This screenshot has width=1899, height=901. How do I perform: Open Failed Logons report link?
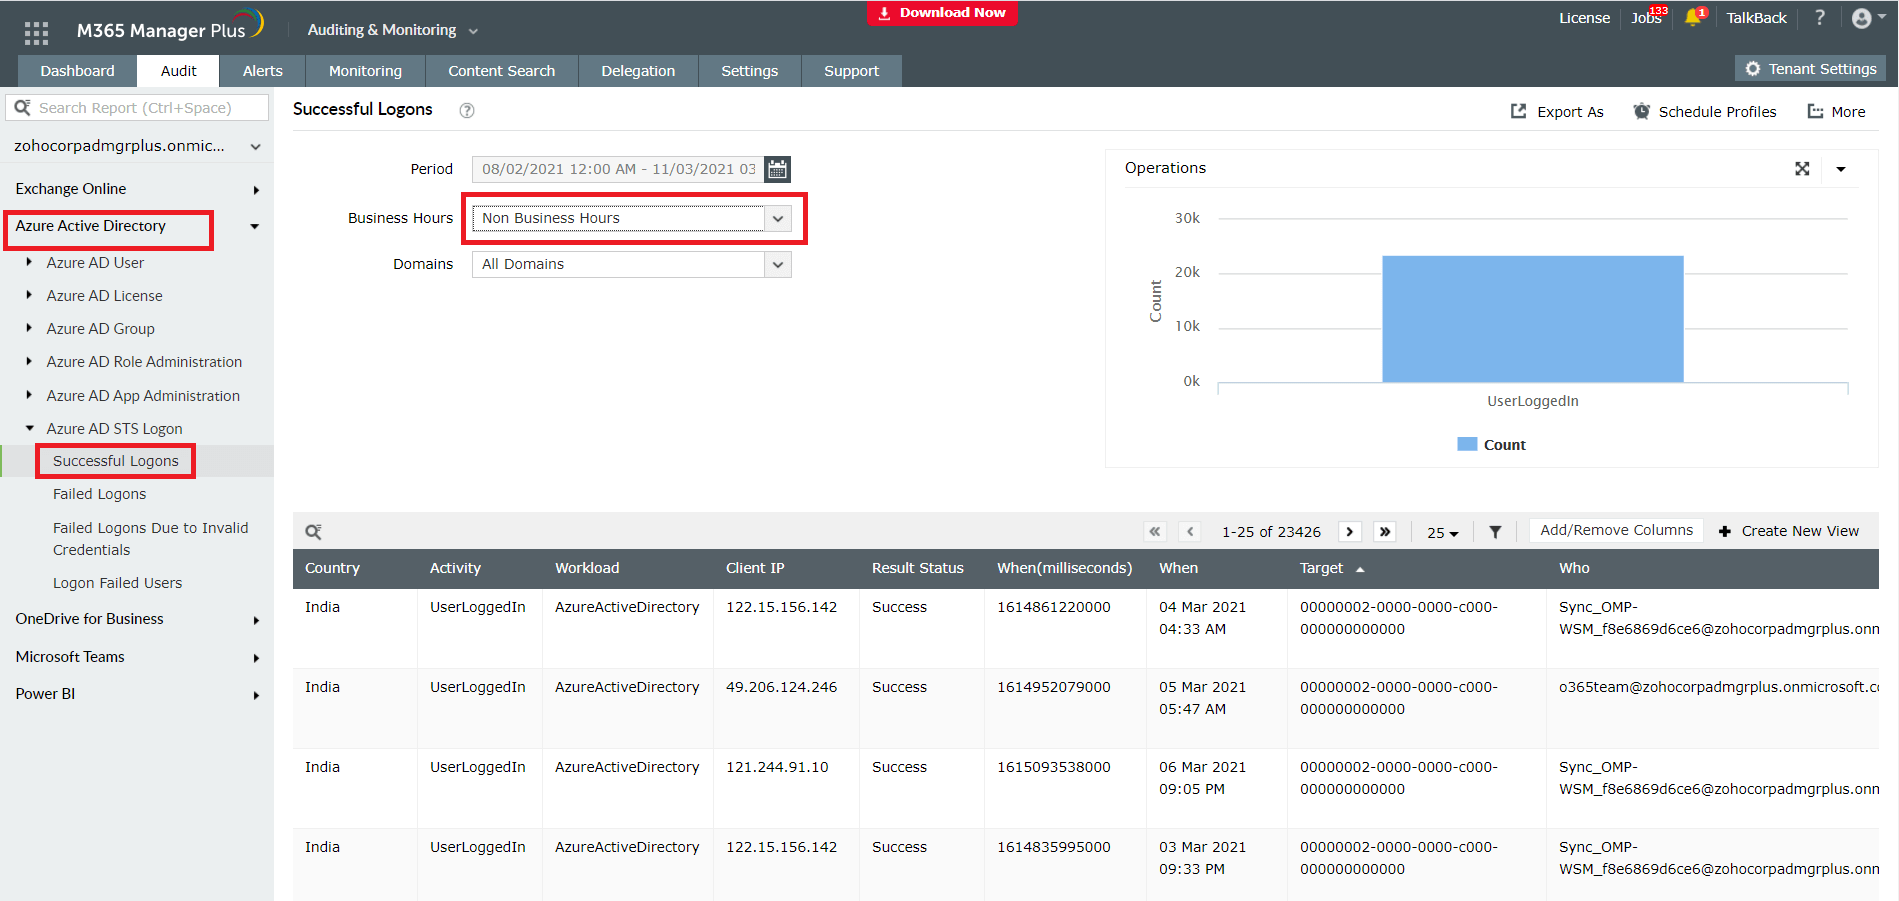coord(99,494)
